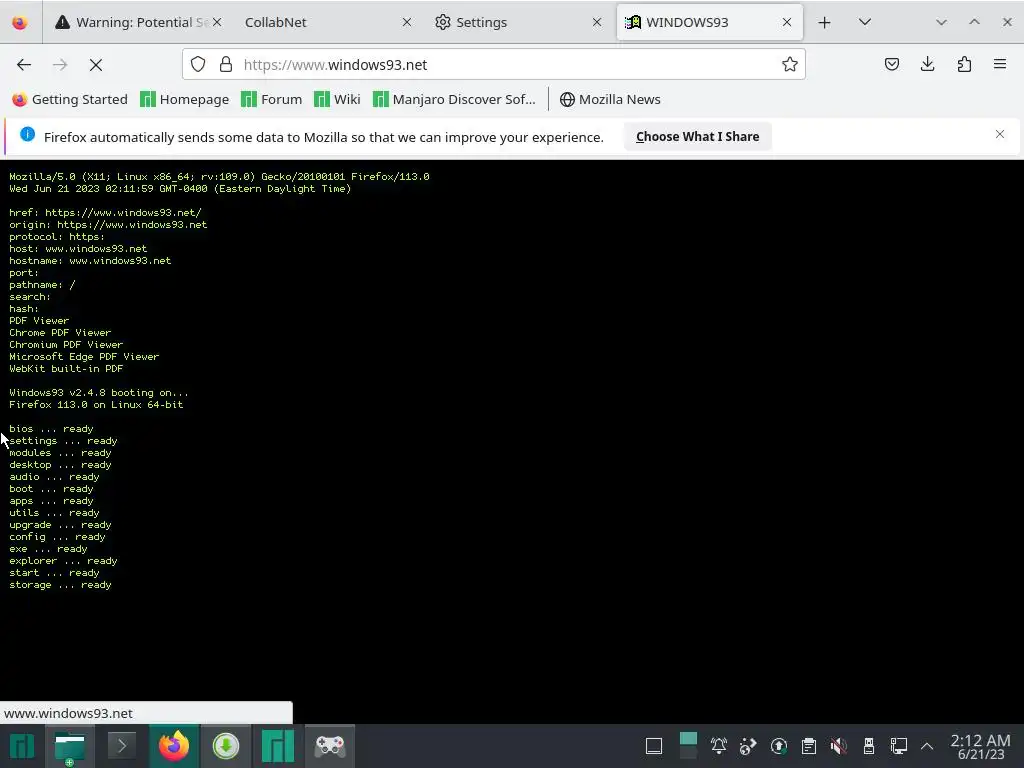Screen dimensions: 1024x768
Task: Open the Save to Pocket icon
Action: [891, 64]
